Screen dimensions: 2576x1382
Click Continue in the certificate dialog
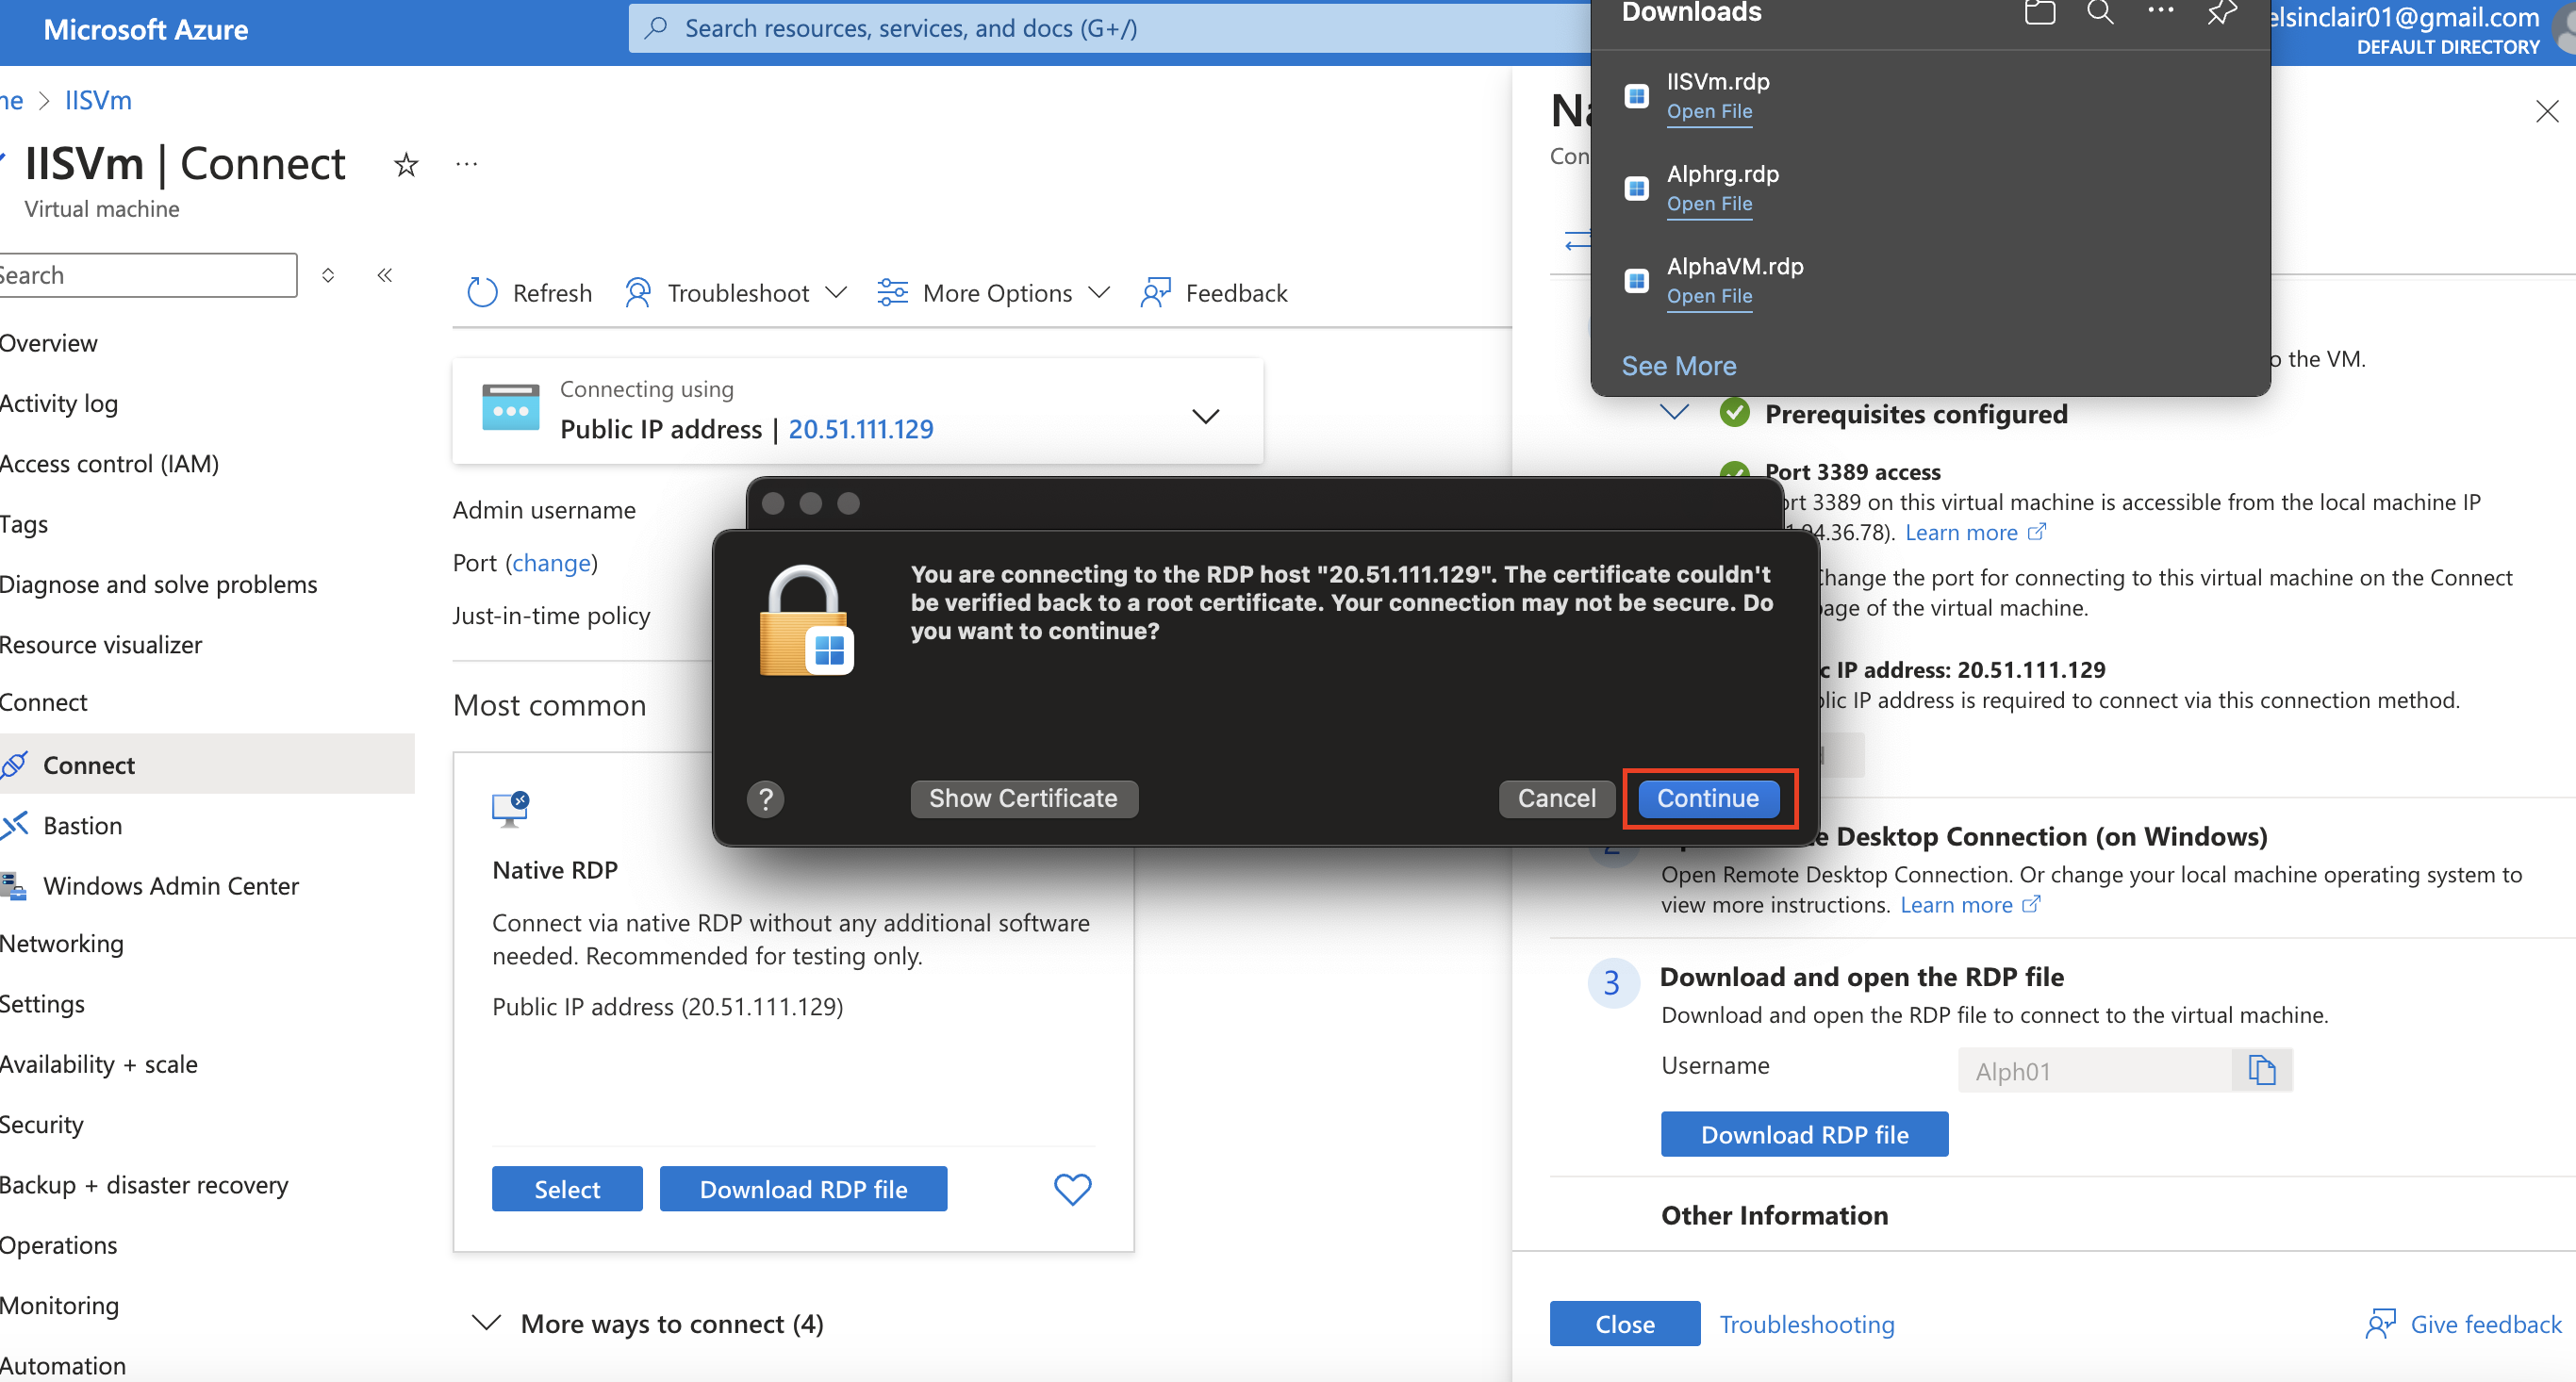coord(1708,798)
